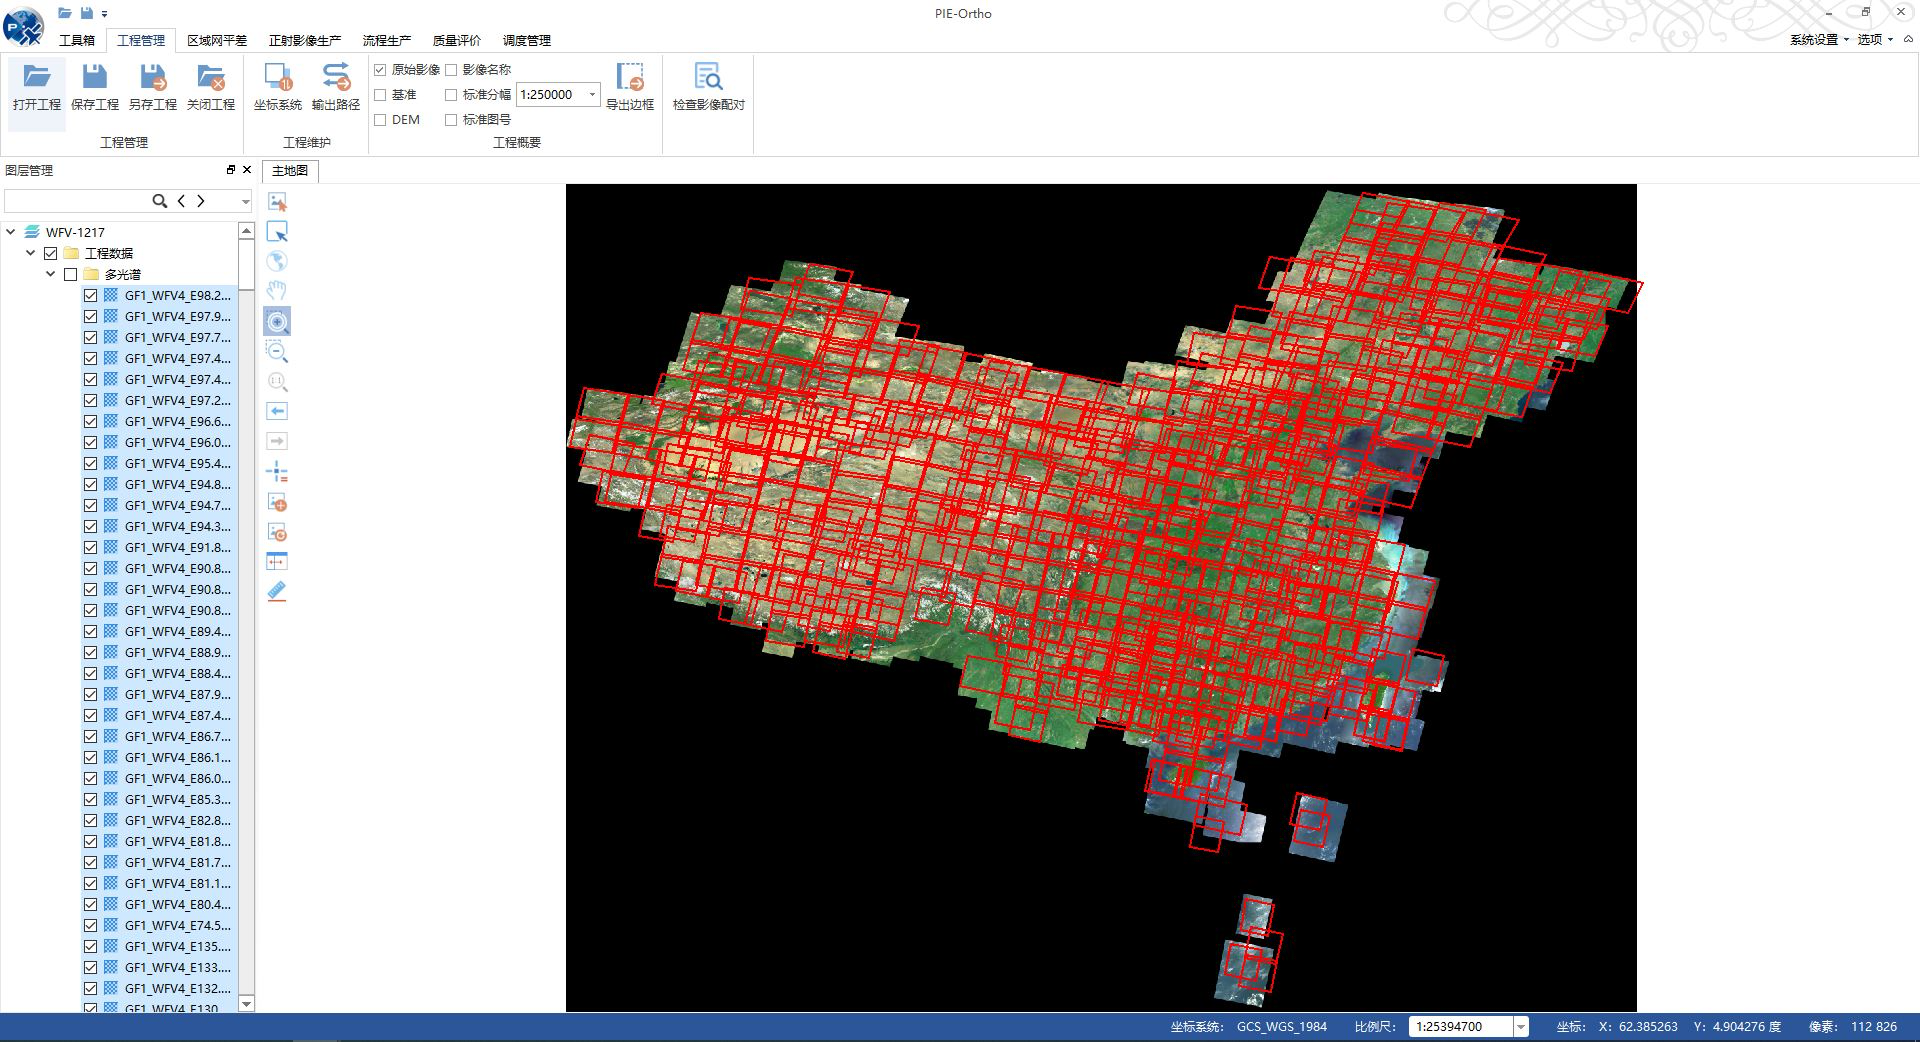Open 系统设置 dropdown menu
Image resolution: width=1920 pixels, height=1042 pixels.
[x=1819, y=40]
